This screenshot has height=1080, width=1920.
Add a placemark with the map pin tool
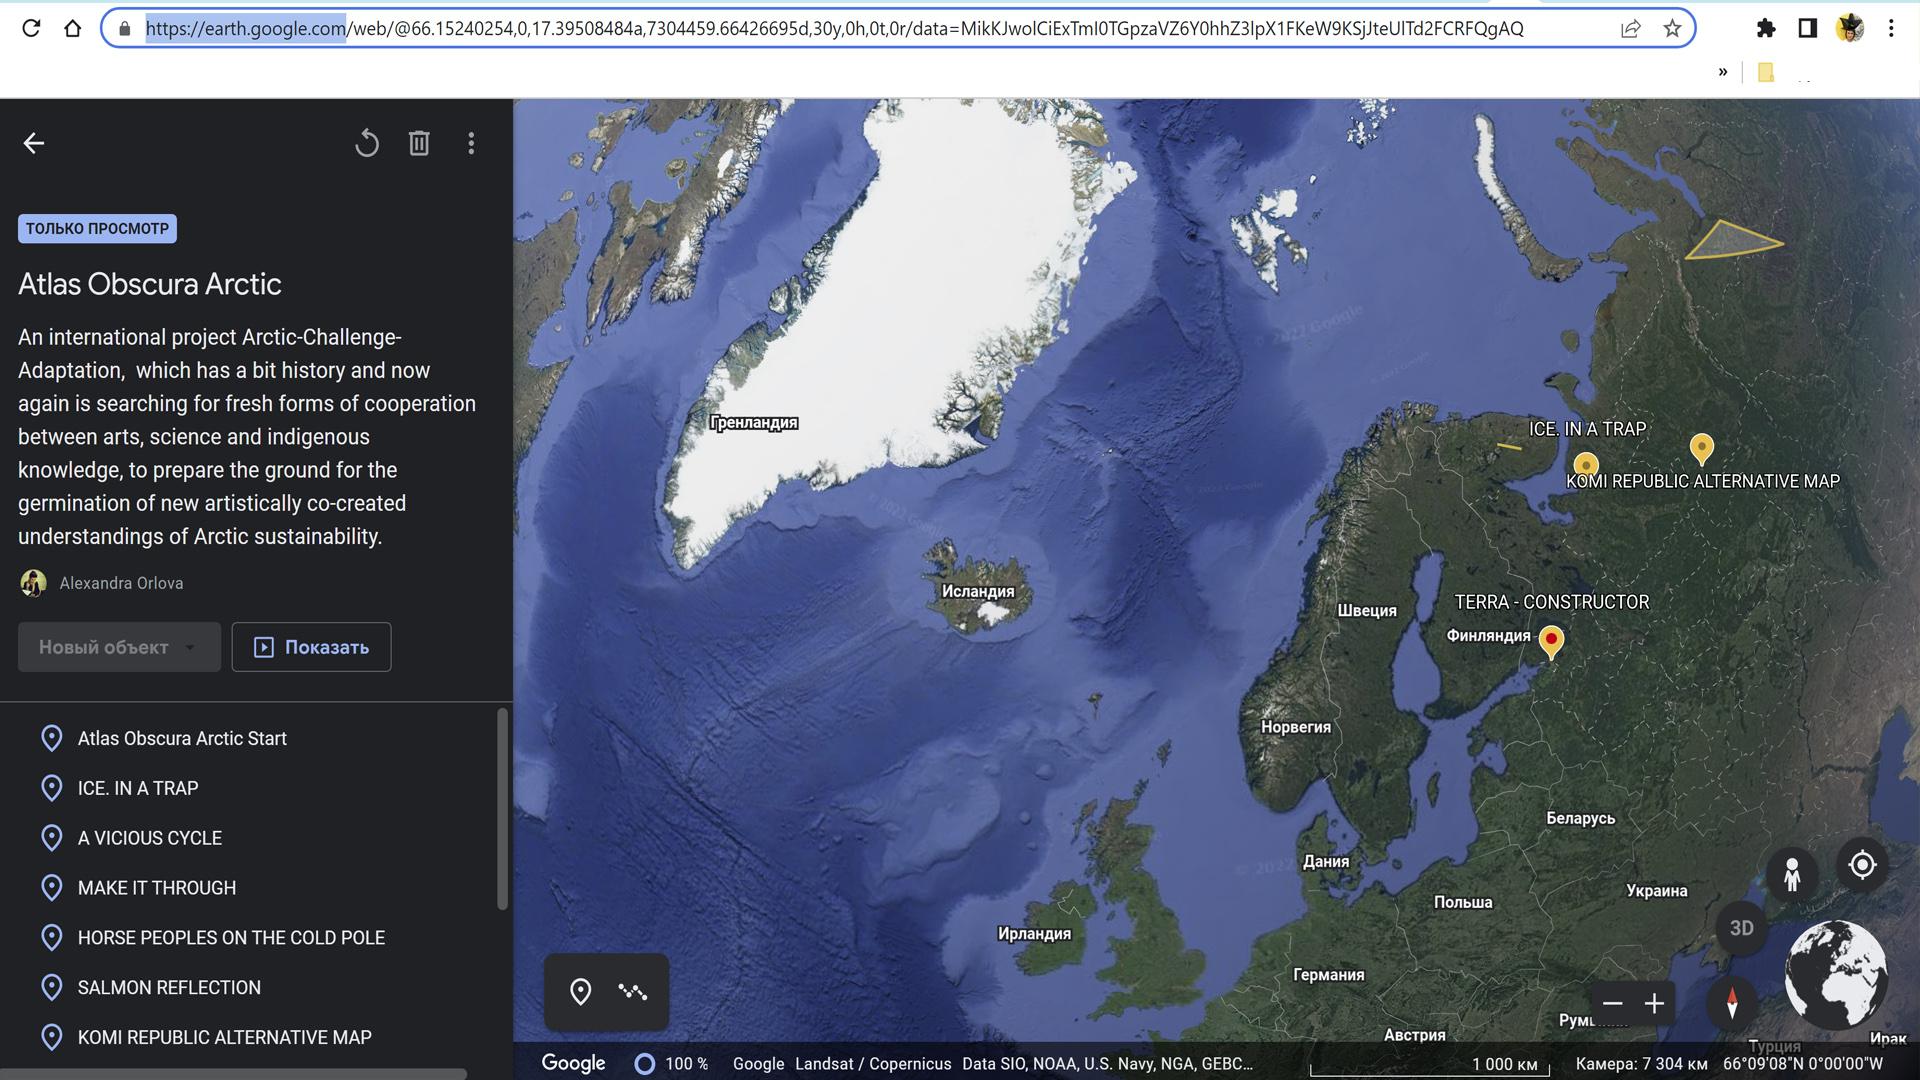point(580,992)
